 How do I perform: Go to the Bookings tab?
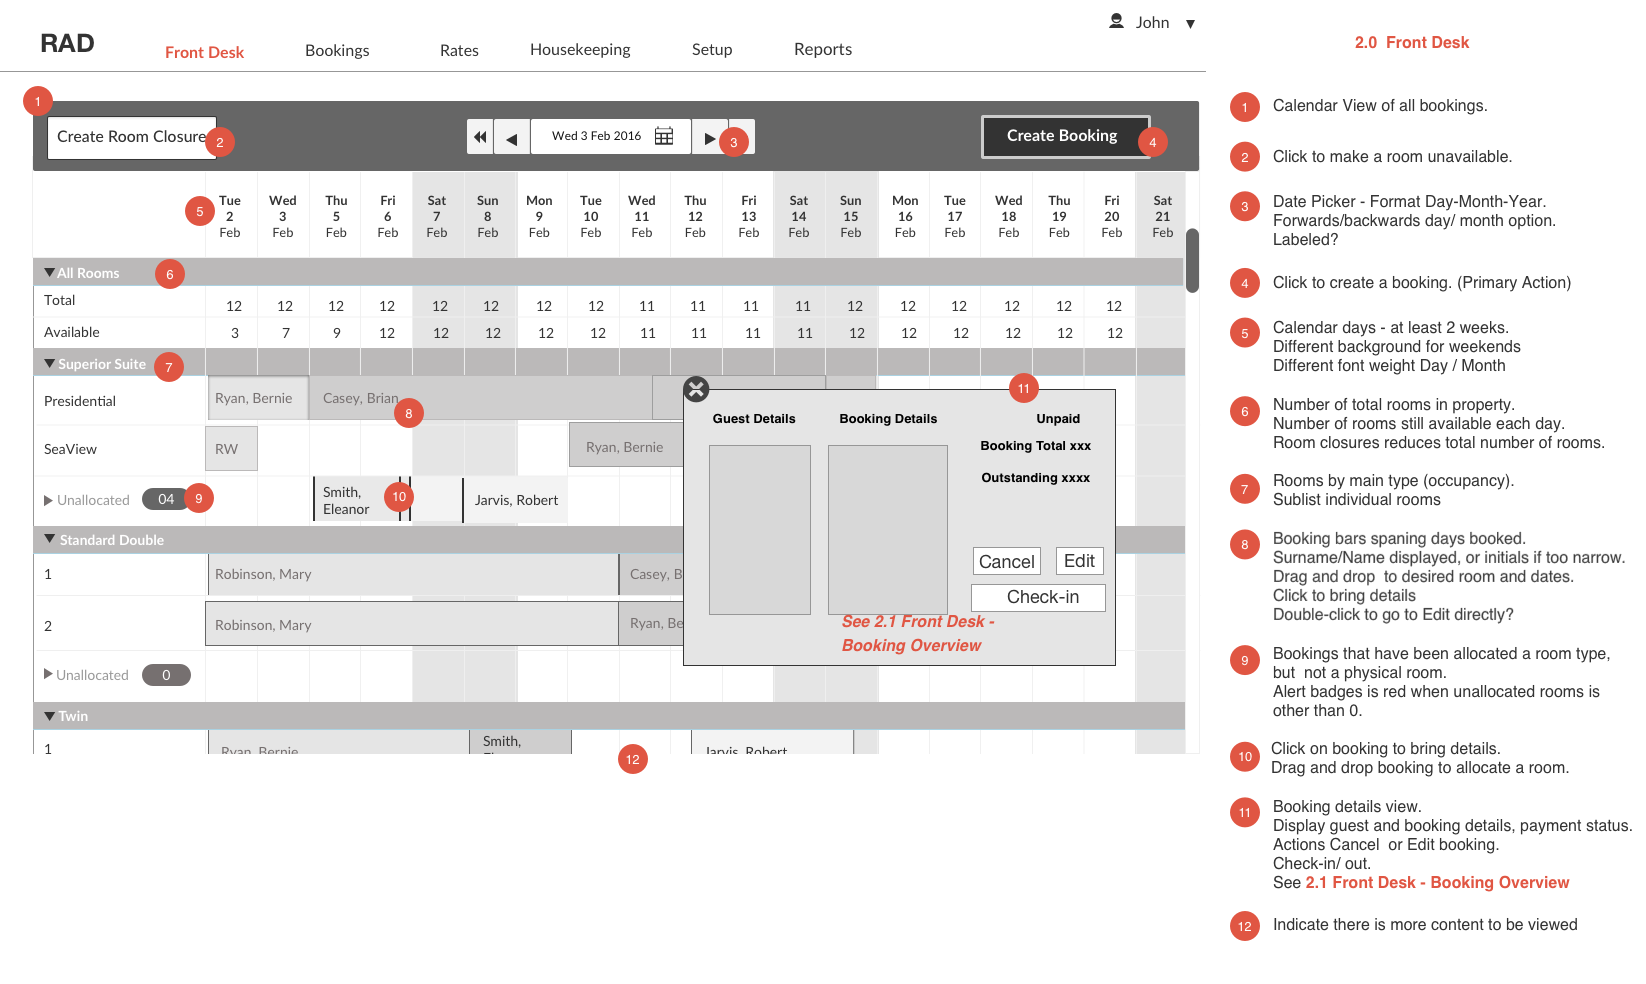coord(337,50)
